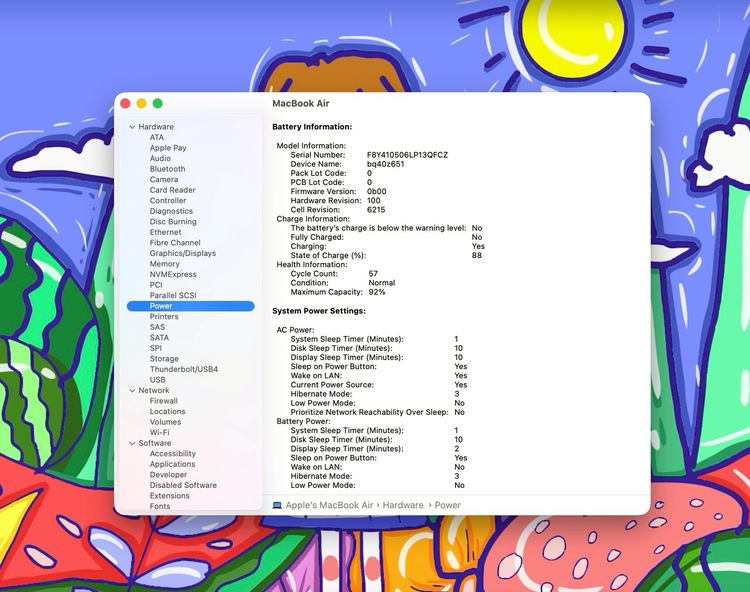Click the battery Serial Number value
The image size is (750, 592).
tap(407, 155)
